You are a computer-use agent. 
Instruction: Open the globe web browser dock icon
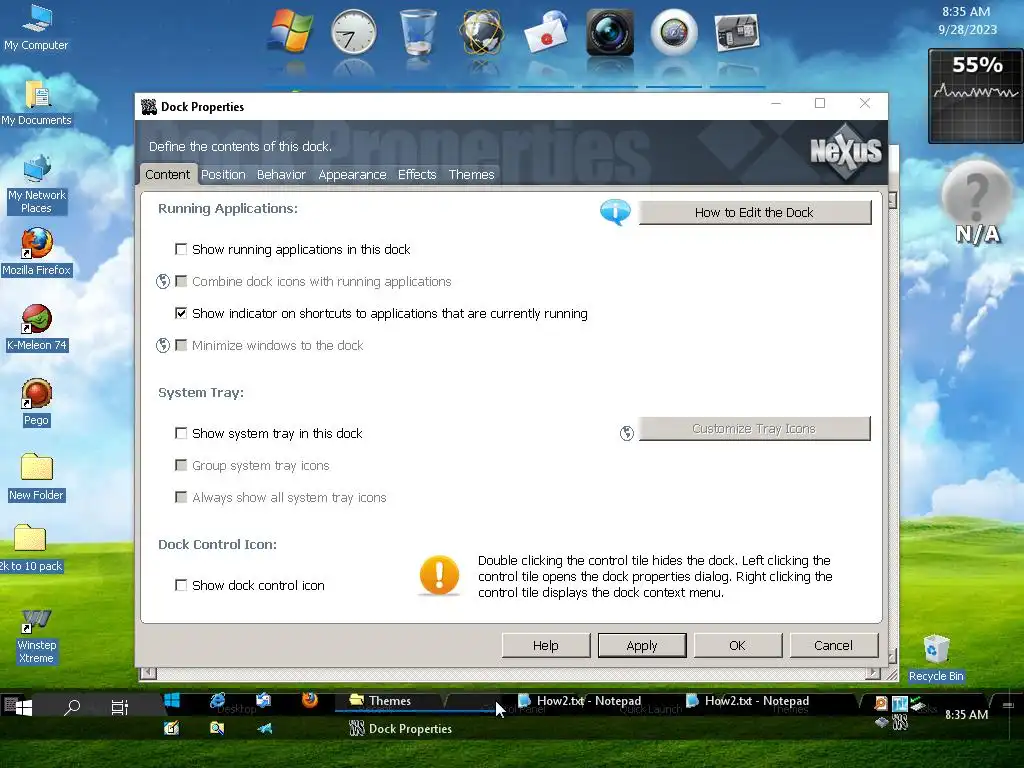(481, 31)
